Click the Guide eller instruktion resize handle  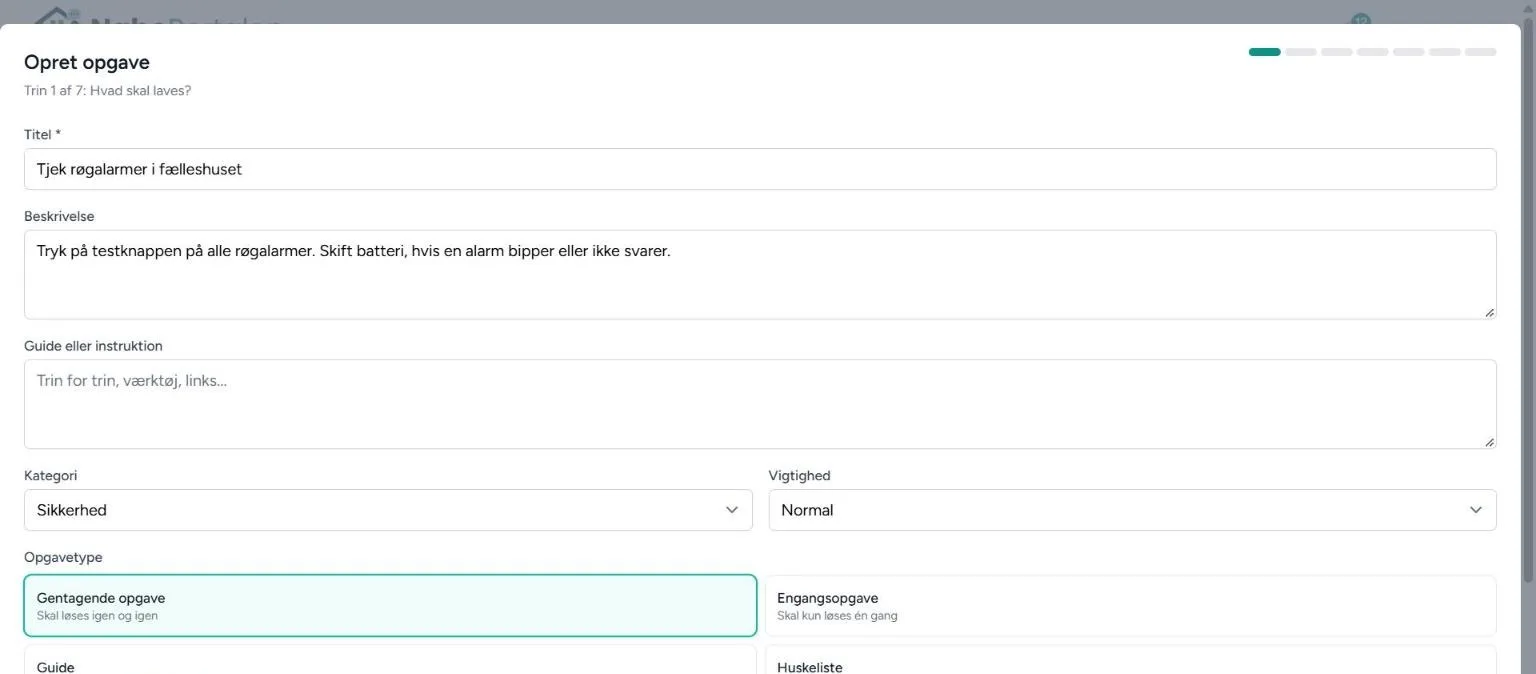pos(1489,441)
